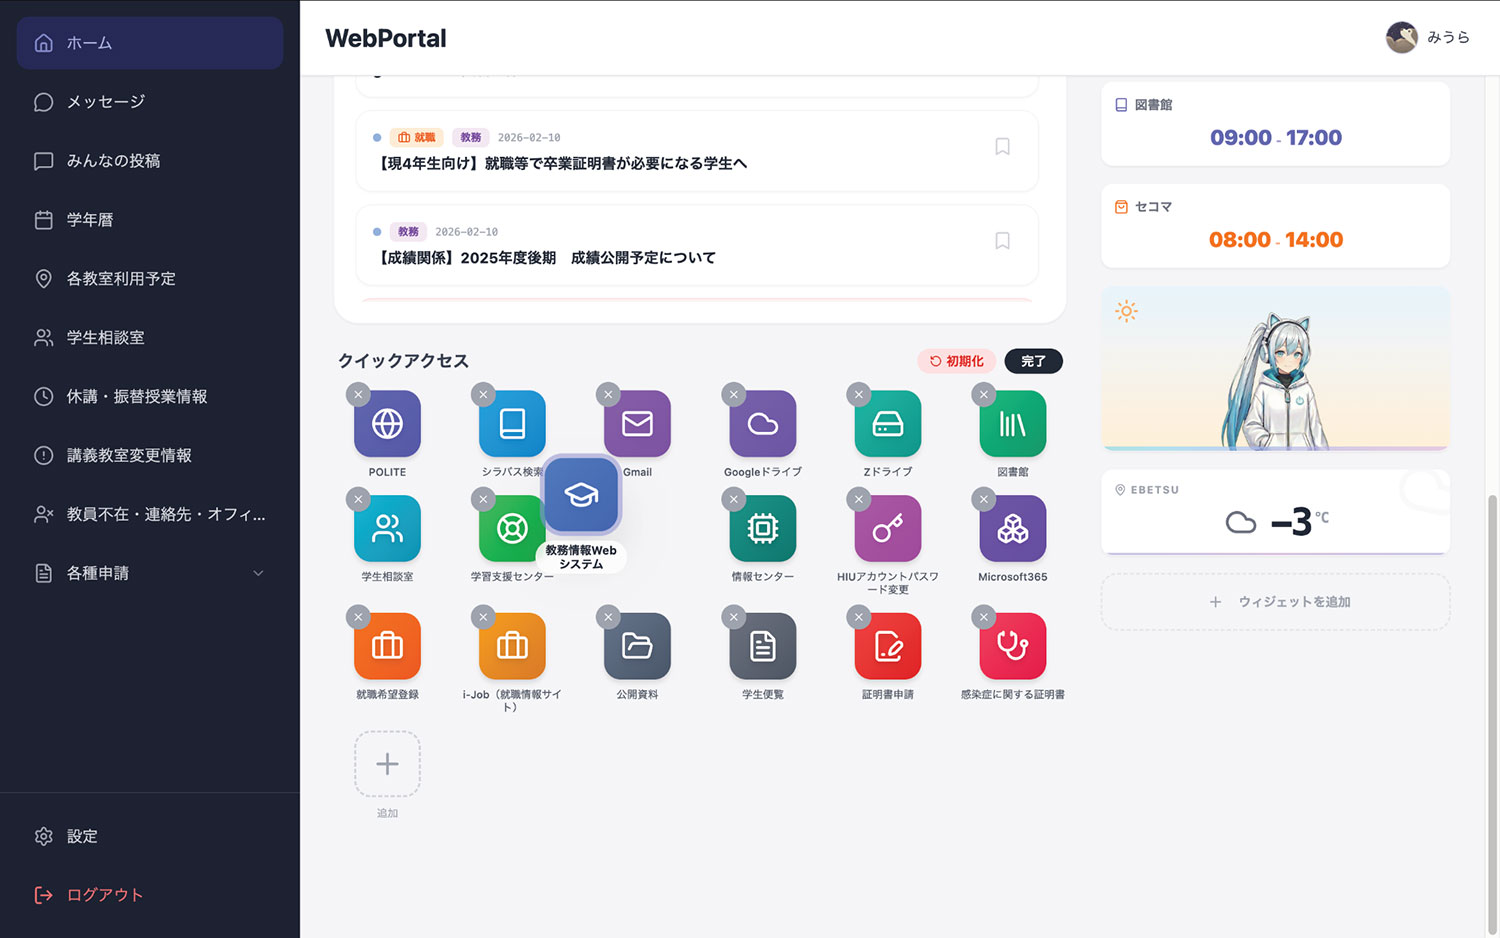Open the Microsoft365 shortcut icon
The image size is (1500, 938).
[1012, 529]
